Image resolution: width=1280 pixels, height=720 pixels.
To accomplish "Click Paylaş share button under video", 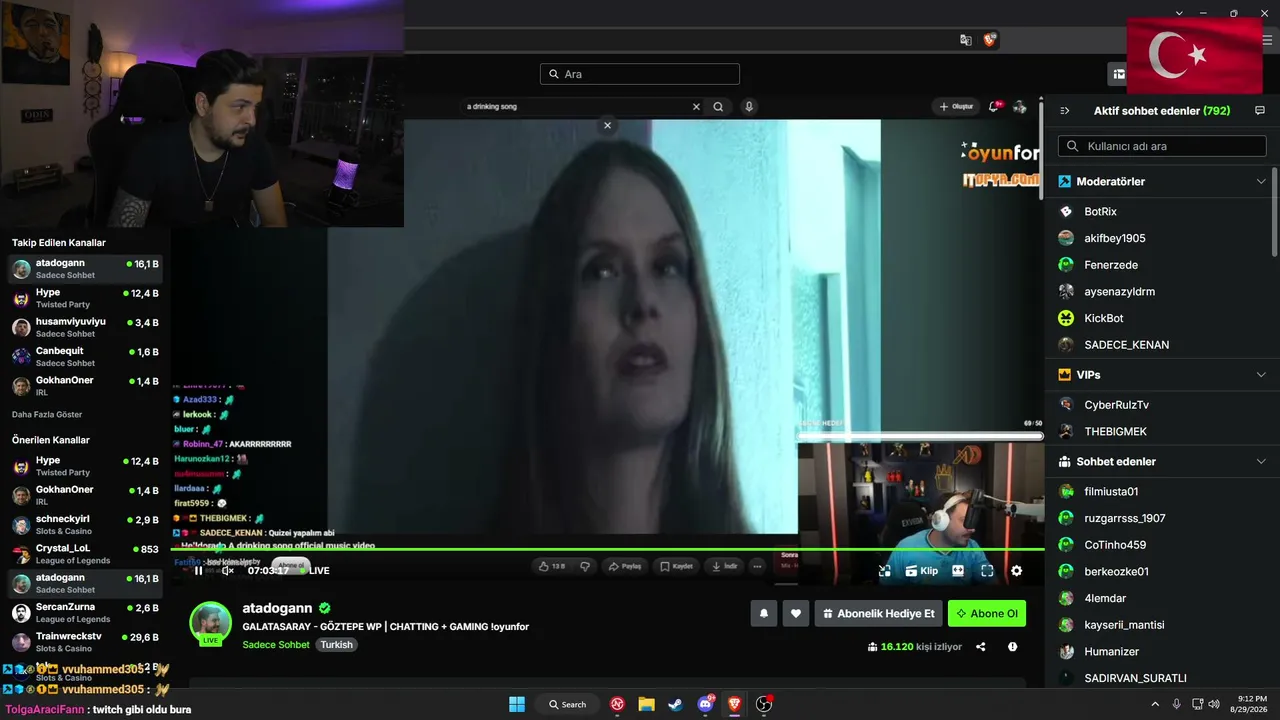I will tap(625, 566).
